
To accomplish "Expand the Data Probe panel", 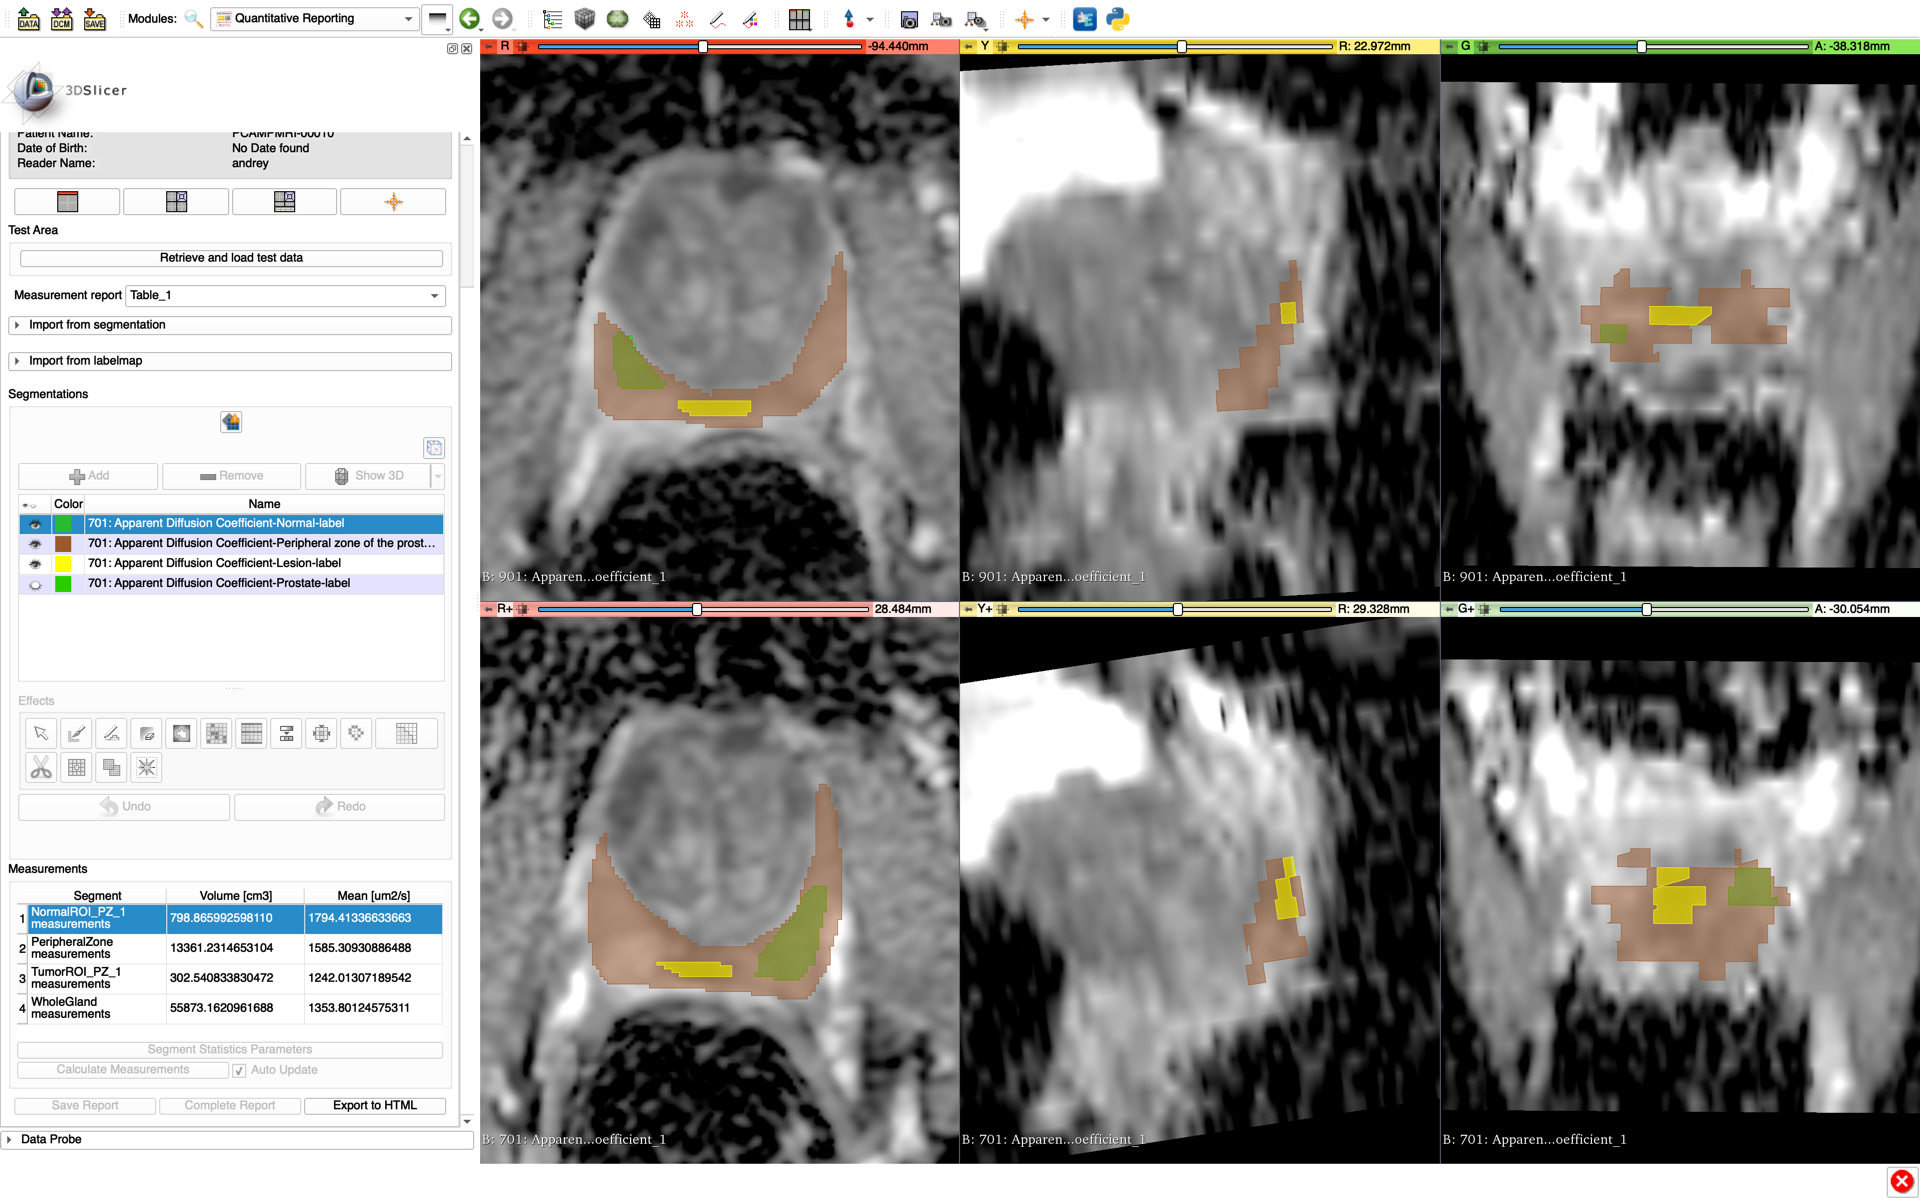I will point(237,1140).
